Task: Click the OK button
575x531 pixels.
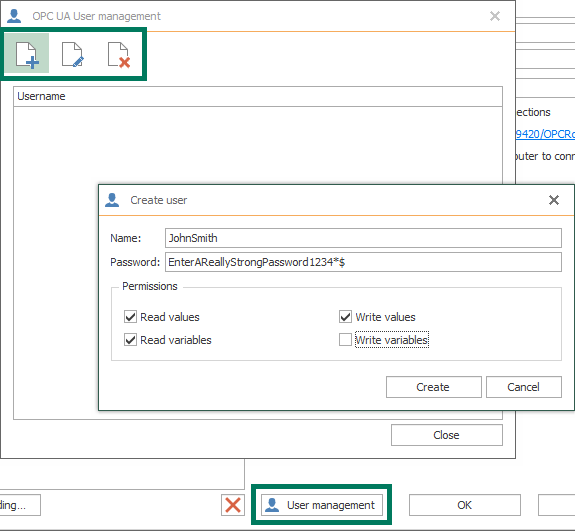Action: (465, 505)
